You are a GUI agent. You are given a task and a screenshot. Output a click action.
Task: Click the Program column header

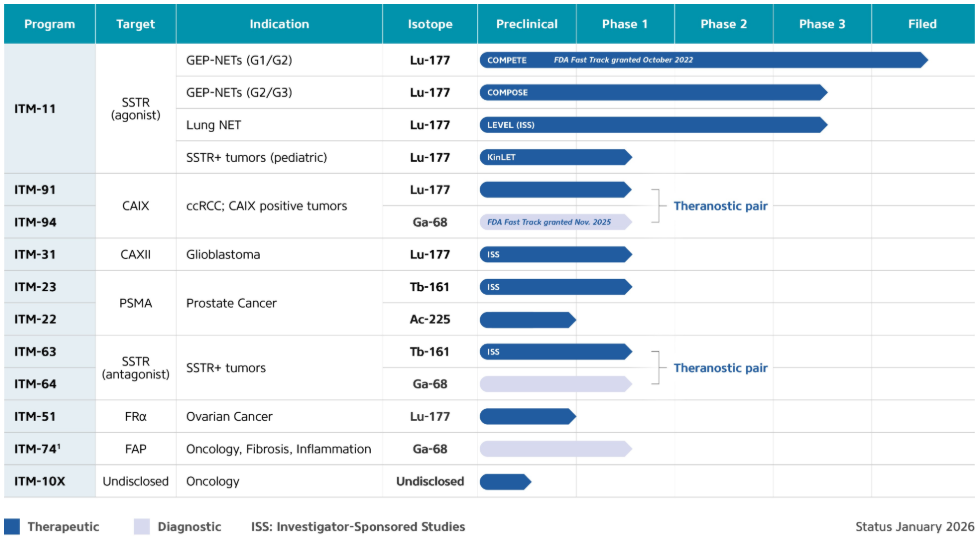tap(49, 24)
